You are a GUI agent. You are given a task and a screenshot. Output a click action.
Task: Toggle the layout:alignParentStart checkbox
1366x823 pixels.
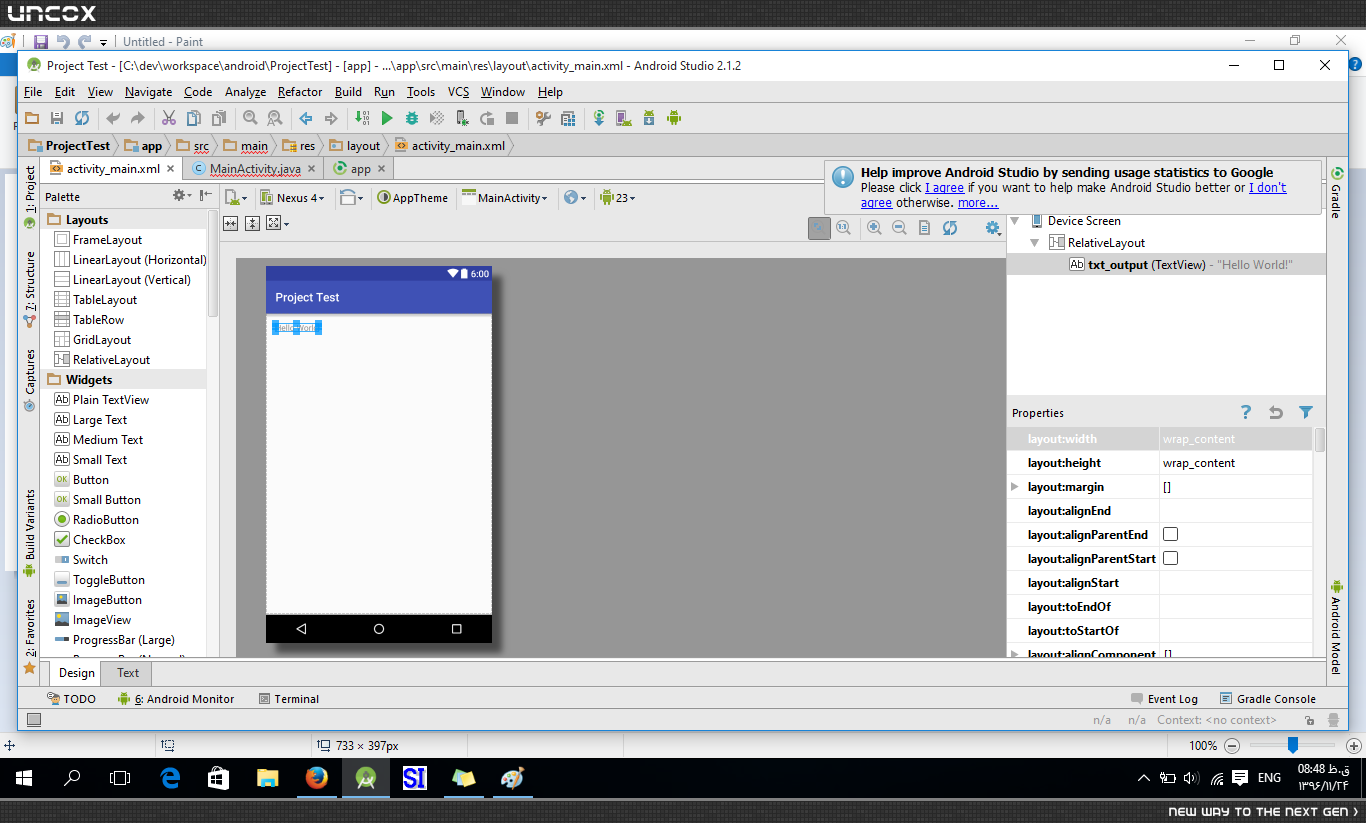(1170, 559)
